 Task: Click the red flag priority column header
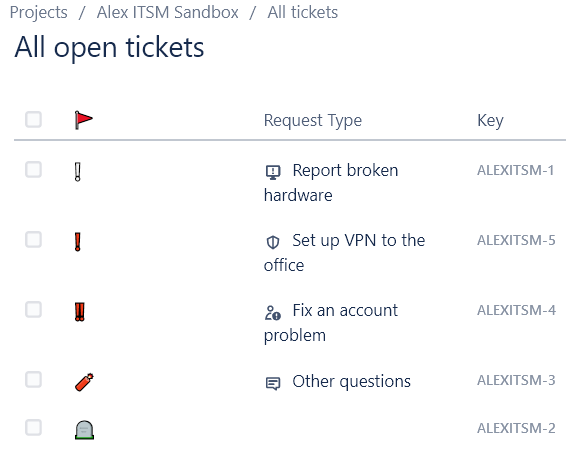coord(84,120)
